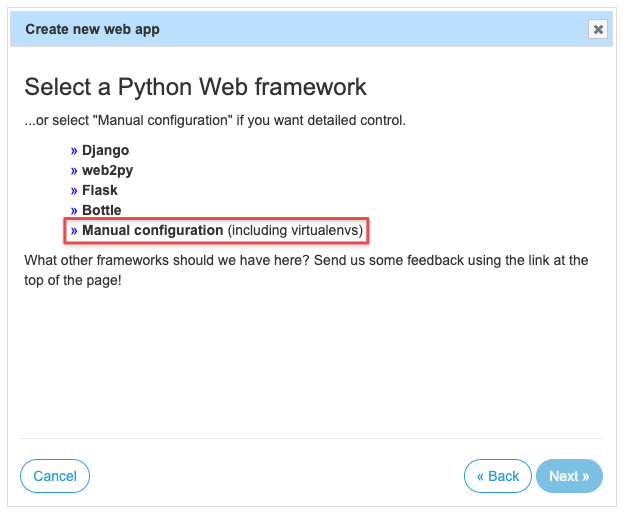Select Bottle from the framework list
626x517 pixels.
point(102,210)
